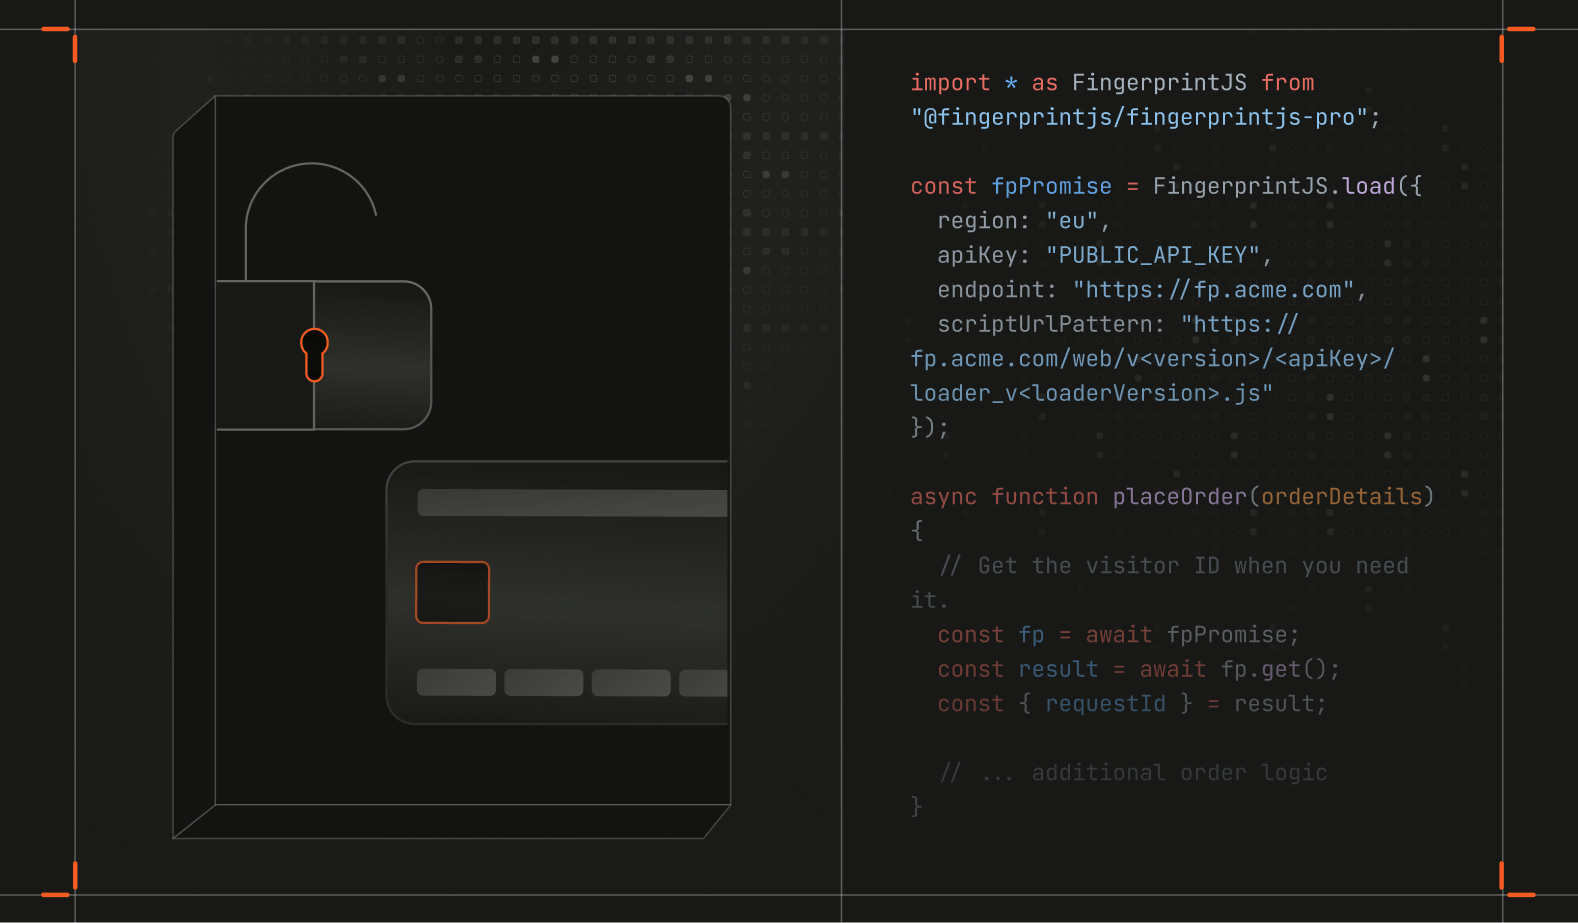Click the "import" keyword in the code
Image resolution: width=1578 pixels, height=923 pixels.
pos(950,83)
